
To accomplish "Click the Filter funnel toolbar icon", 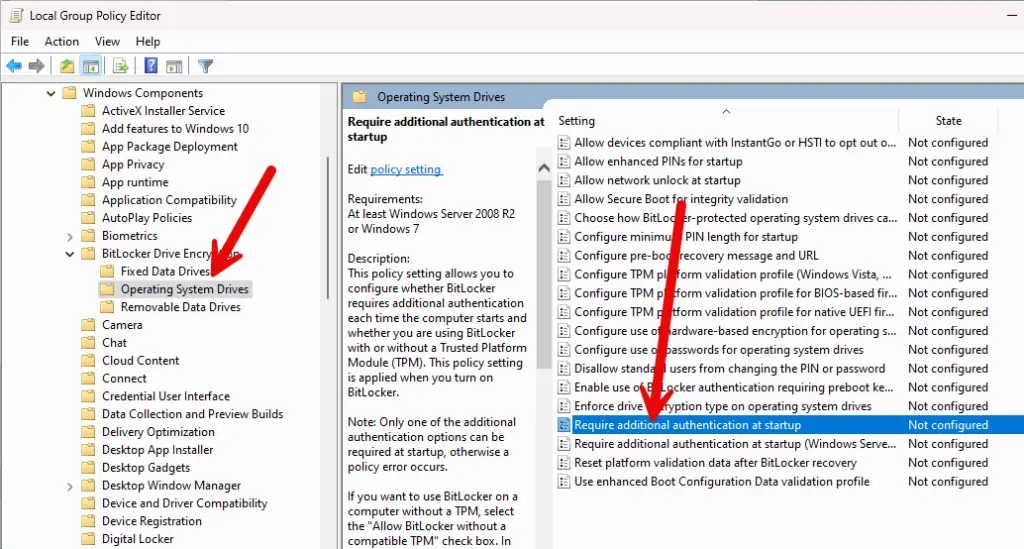I will click(206, 66).
